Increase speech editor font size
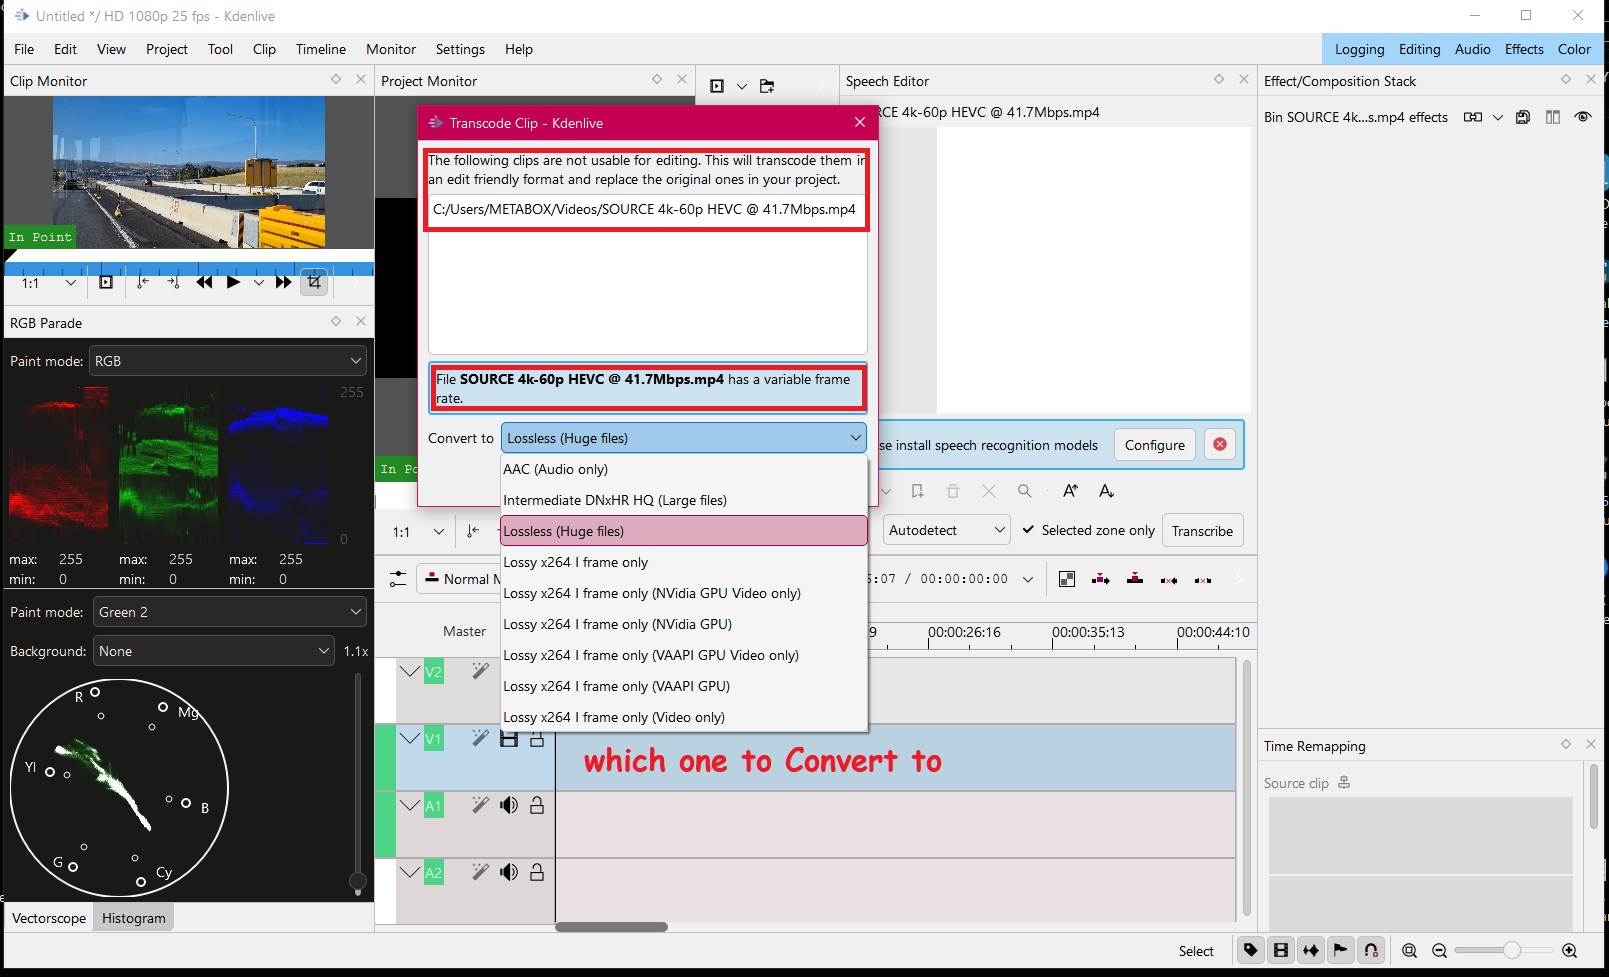The width and height of the screenshot is (1609, 977). coord(1070,491)
